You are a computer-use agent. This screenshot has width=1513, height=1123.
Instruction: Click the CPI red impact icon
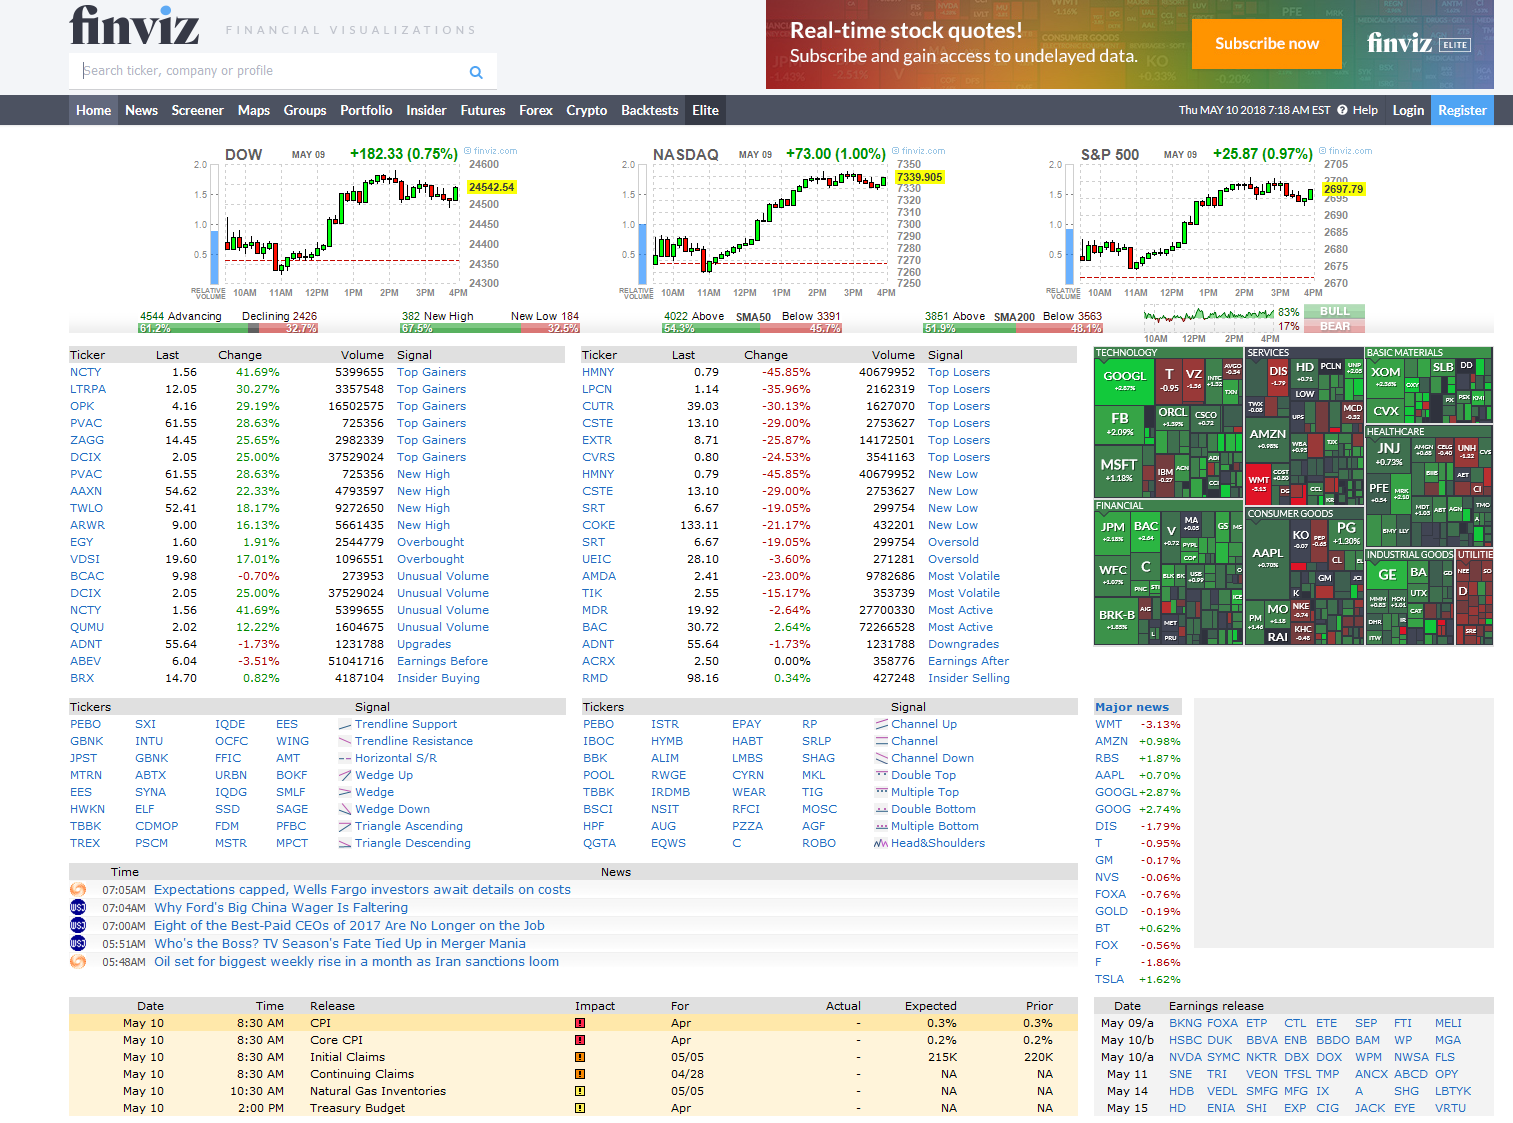580,1023
